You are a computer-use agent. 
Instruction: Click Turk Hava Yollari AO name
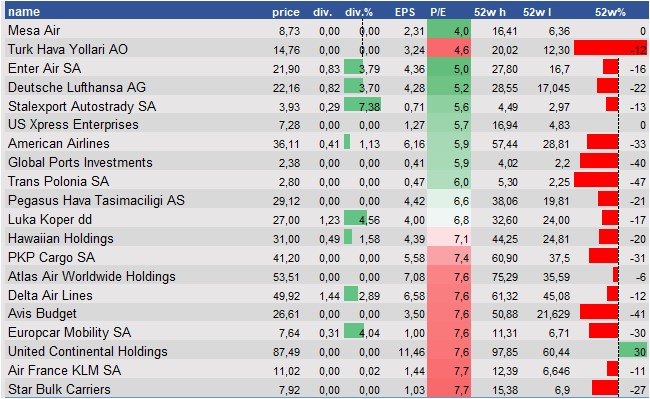coord(68,49)
